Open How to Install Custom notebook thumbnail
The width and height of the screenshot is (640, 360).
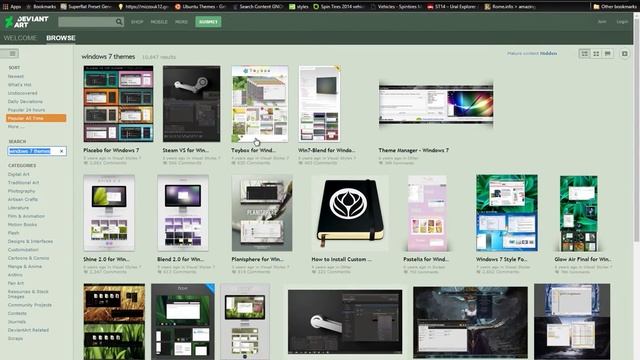[350, 213]
